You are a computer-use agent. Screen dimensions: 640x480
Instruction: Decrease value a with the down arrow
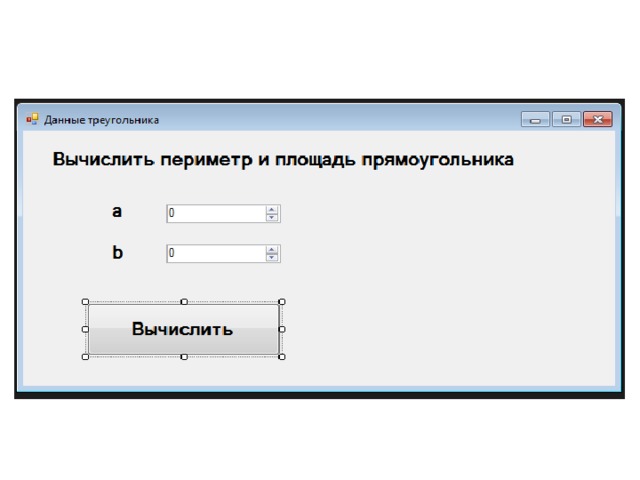coord(272,217)
